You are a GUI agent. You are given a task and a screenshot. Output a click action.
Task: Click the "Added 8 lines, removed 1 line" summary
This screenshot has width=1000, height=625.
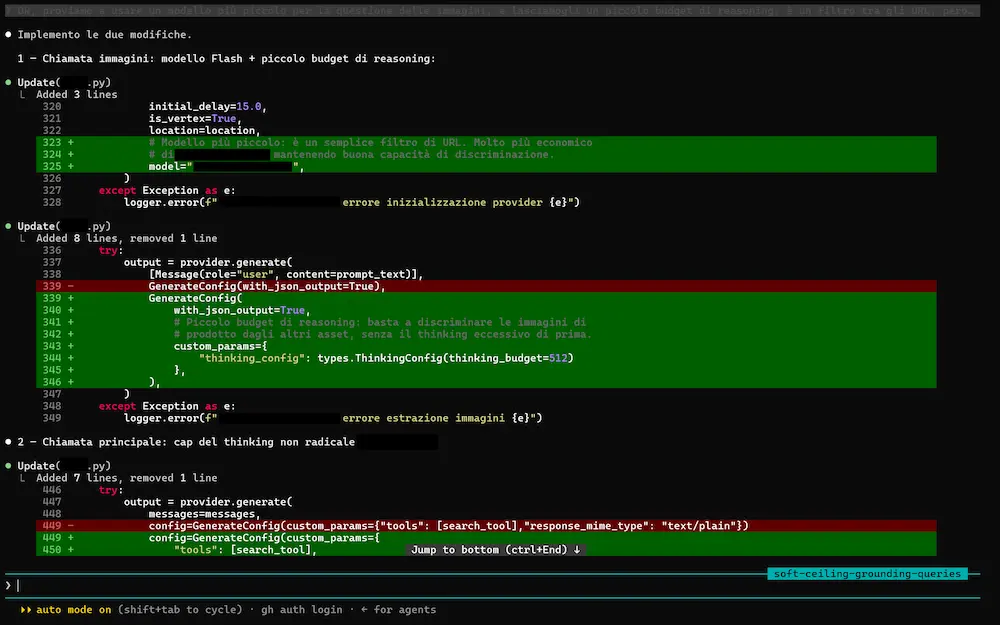click(x=126, y=239)
